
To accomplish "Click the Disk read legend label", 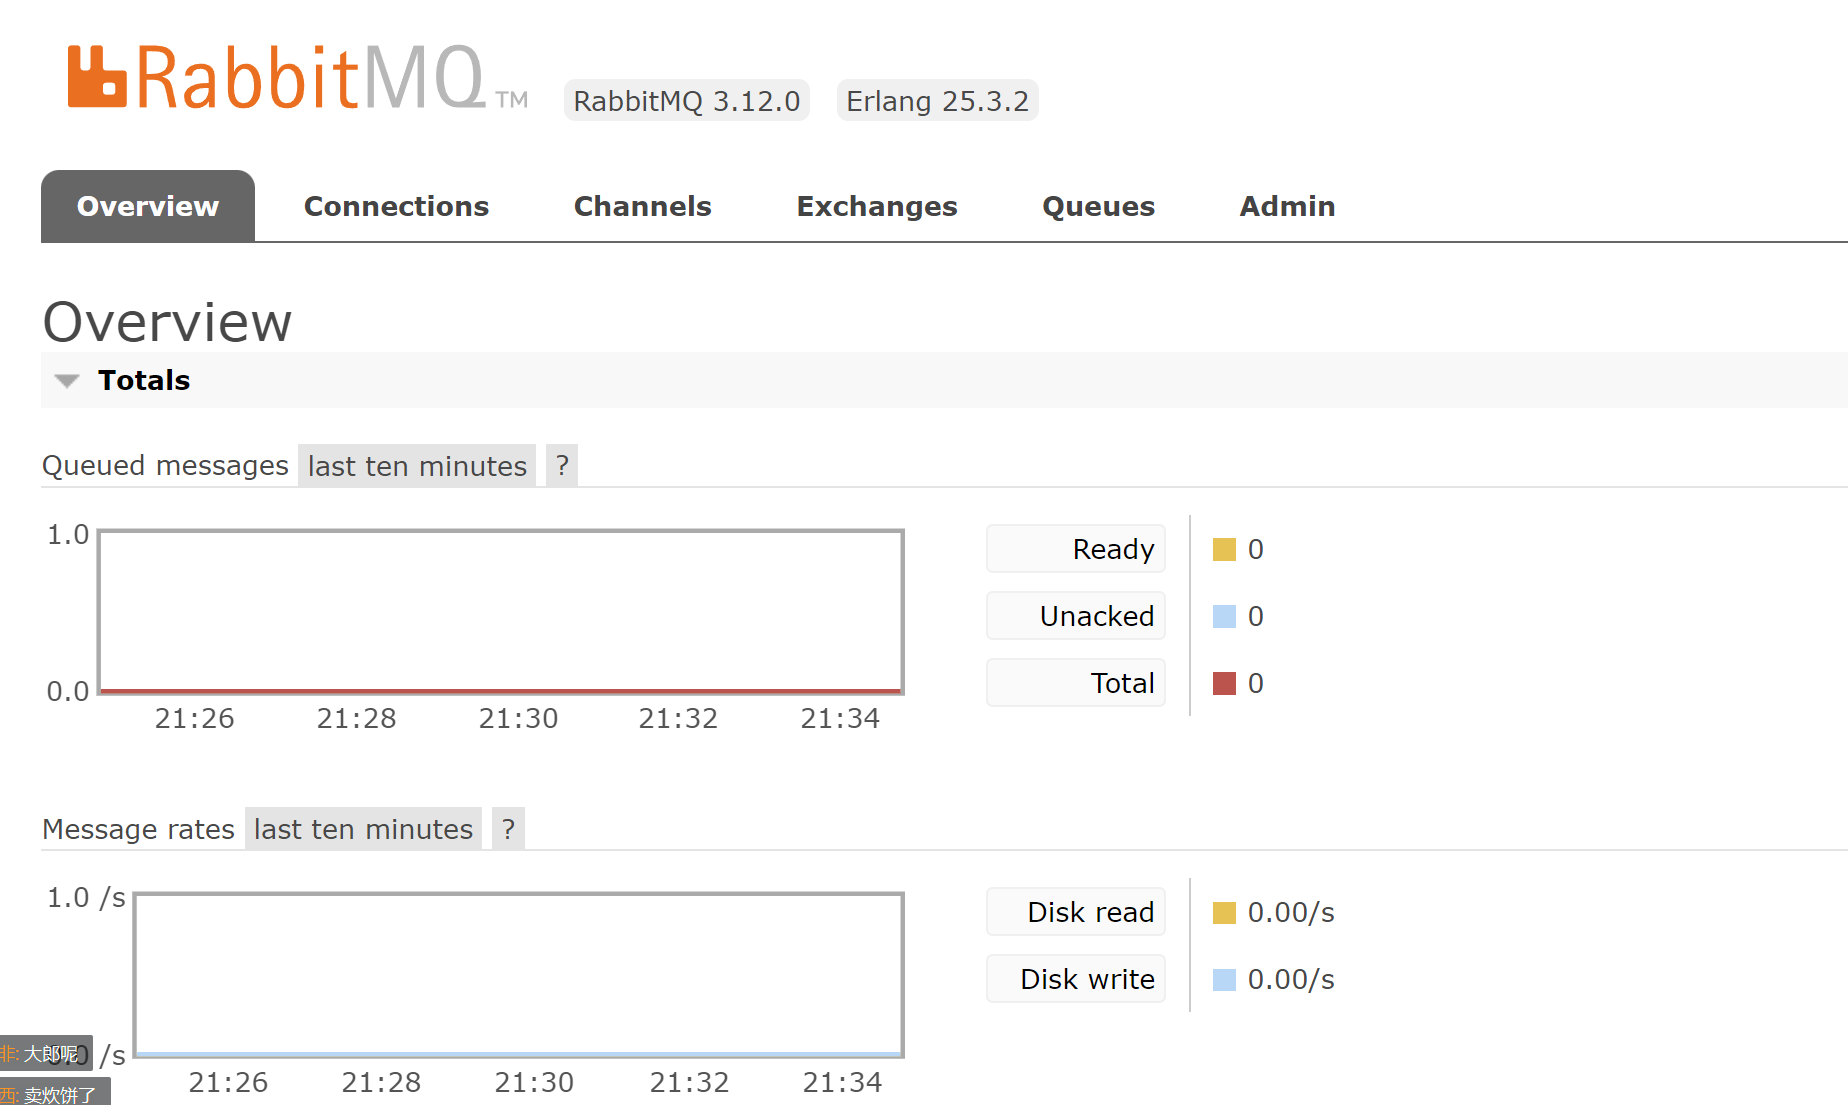I will tap(1076, 912).
